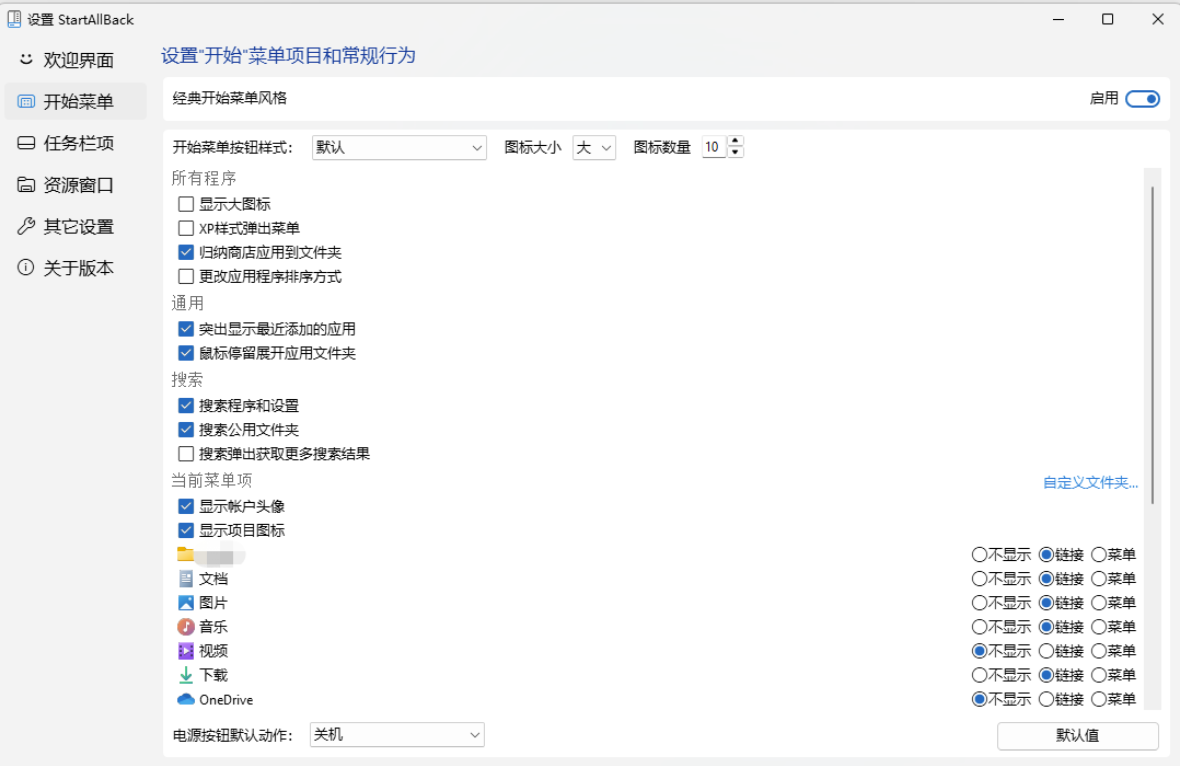Viewport: 1180px width, 766px height.
Task: Open the 电源按钮默认动作 dropdown
Action: pos(396,735)
